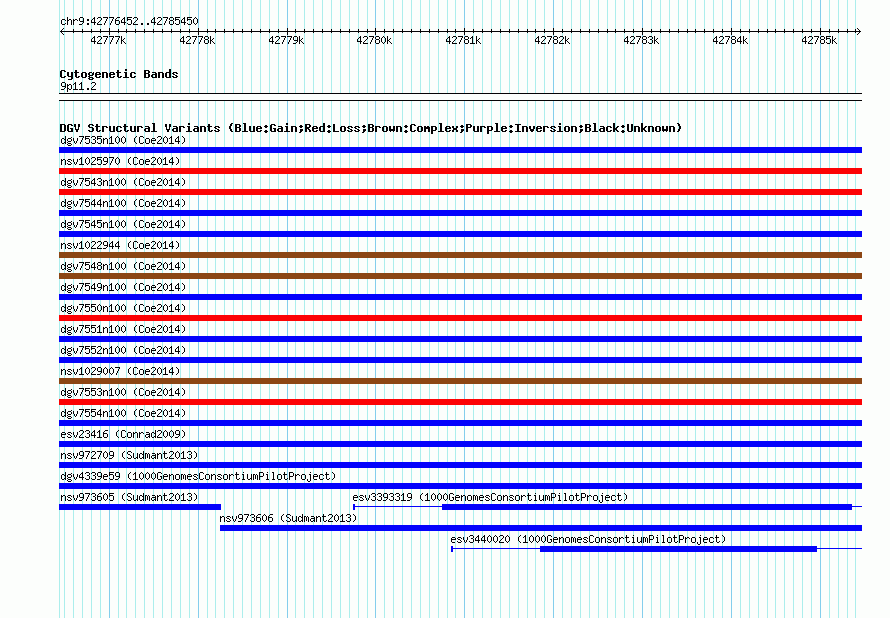This screenshot has height=618, width=890.
Task: Click the Cytogenetic Bands track title
Action: (x=119, y=74)
